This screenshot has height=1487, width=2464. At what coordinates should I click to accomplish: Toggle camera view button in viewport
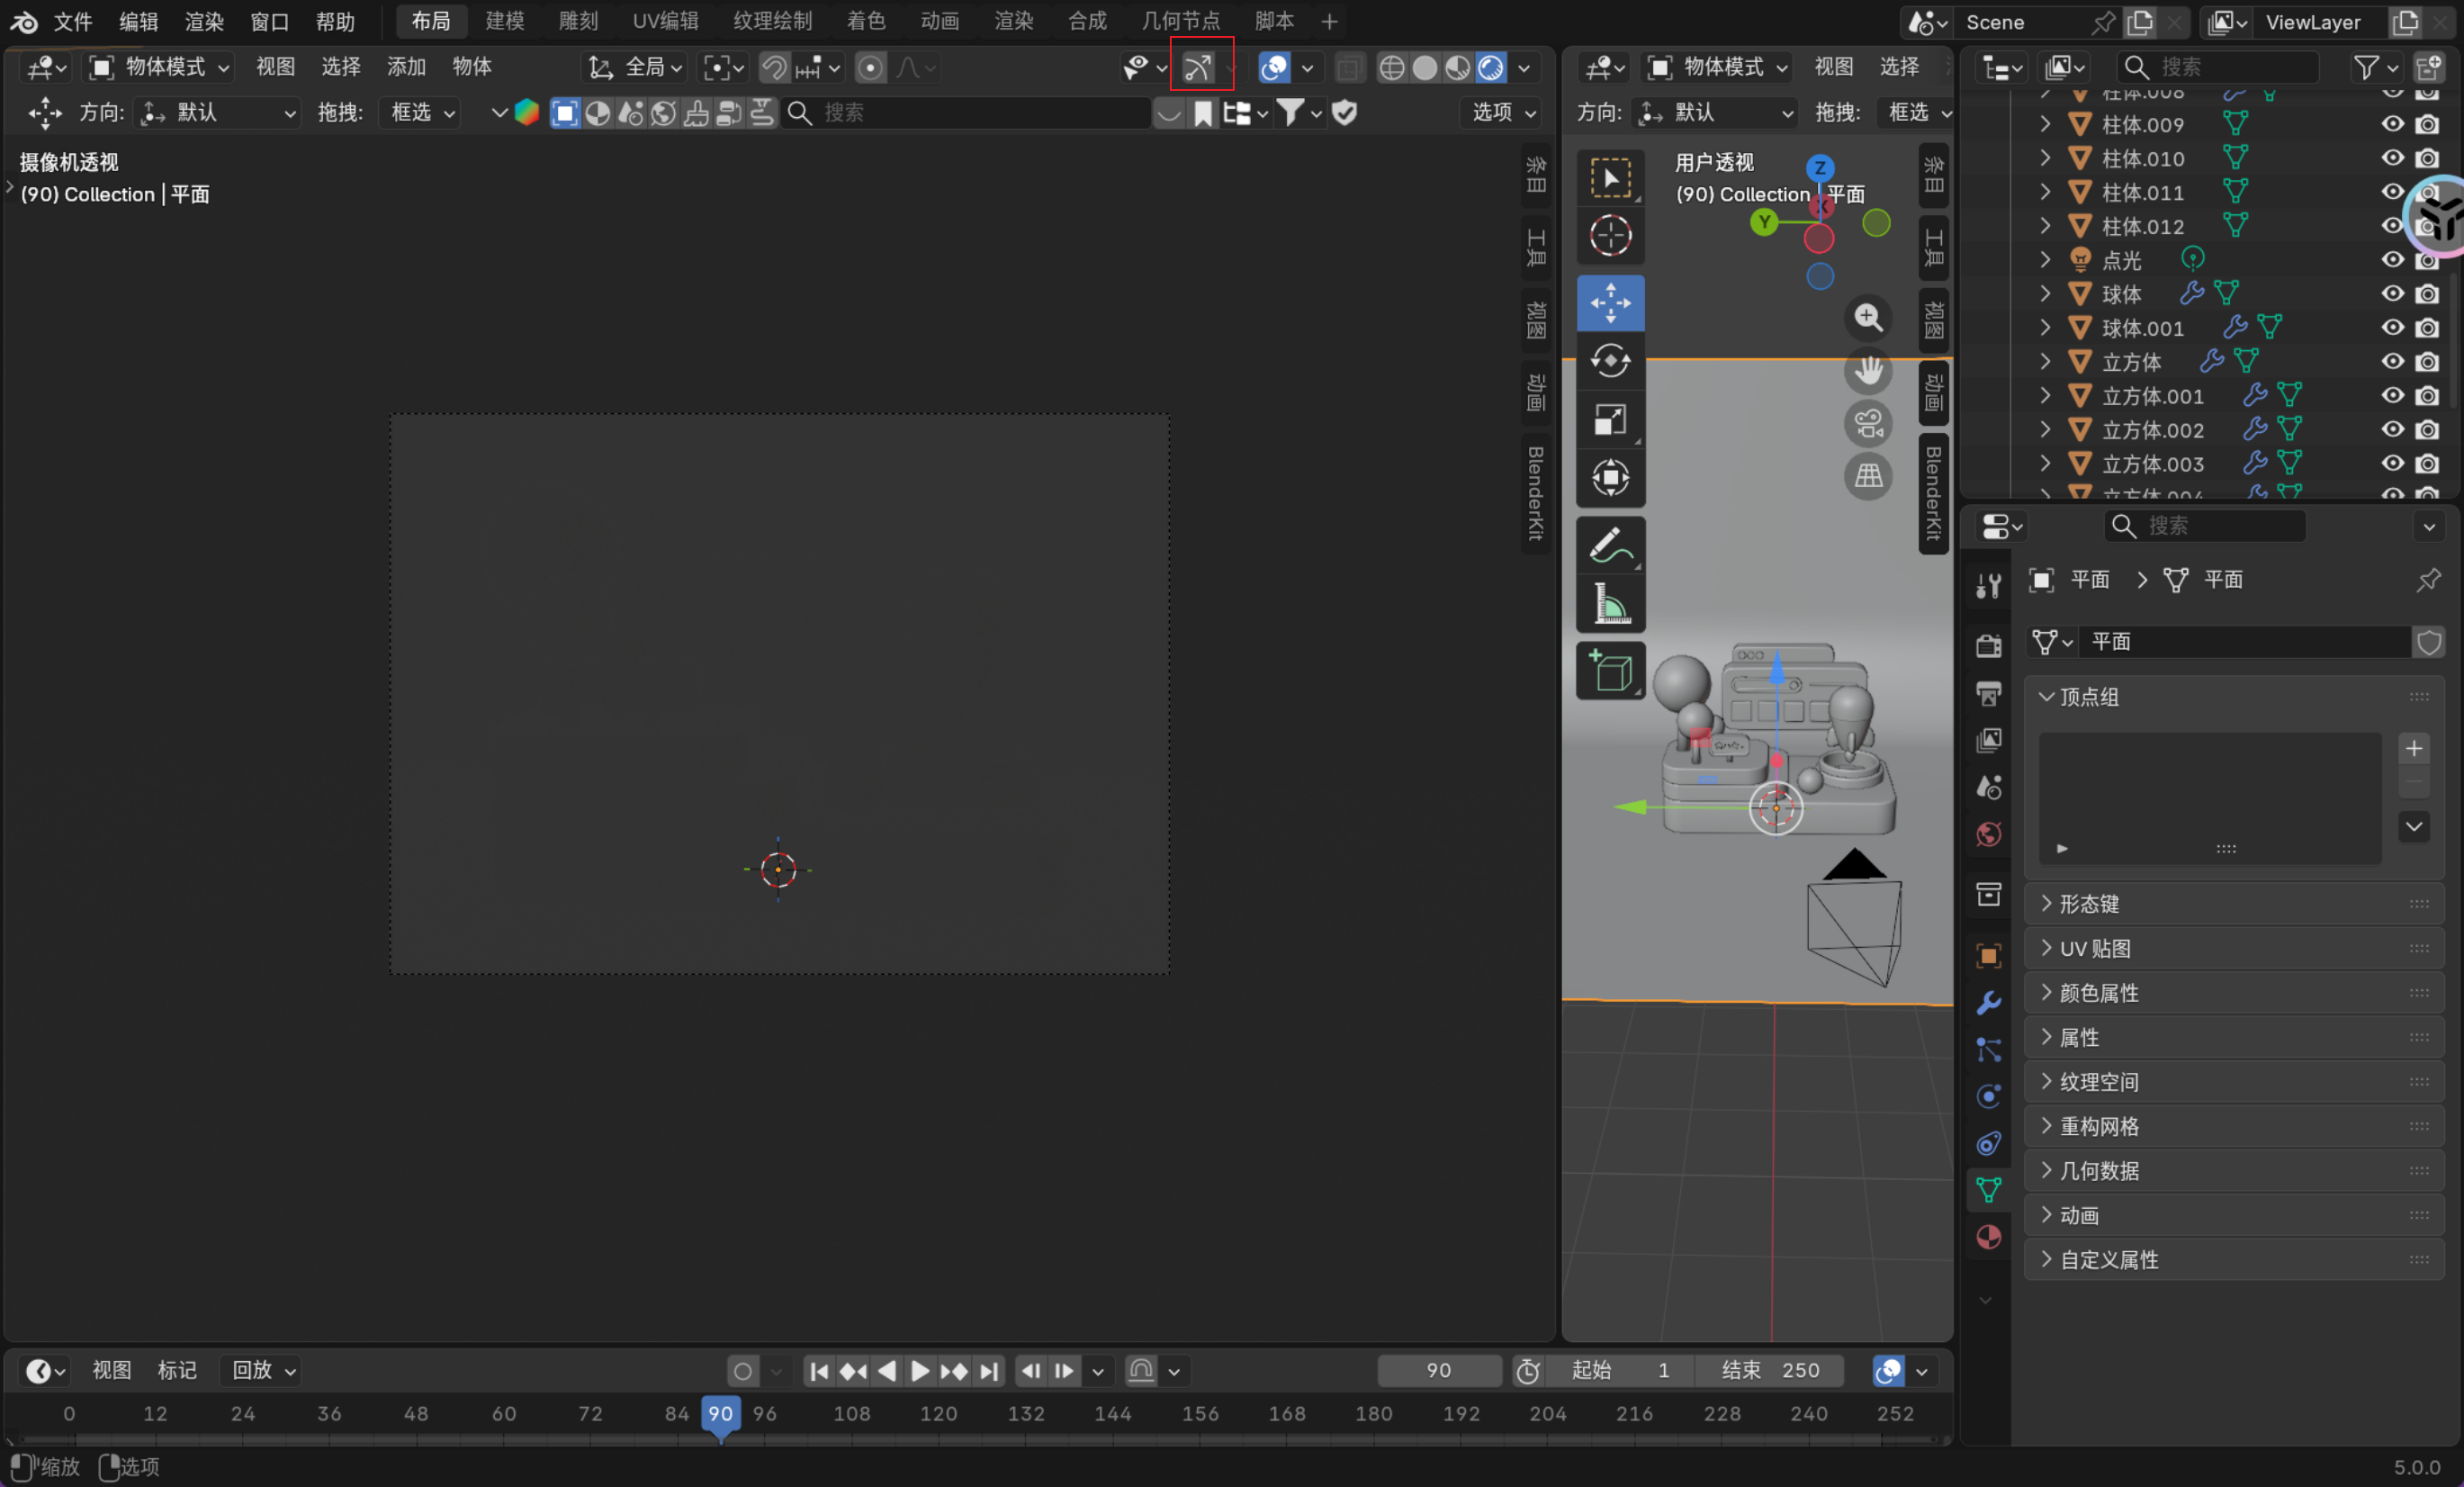1868,423
